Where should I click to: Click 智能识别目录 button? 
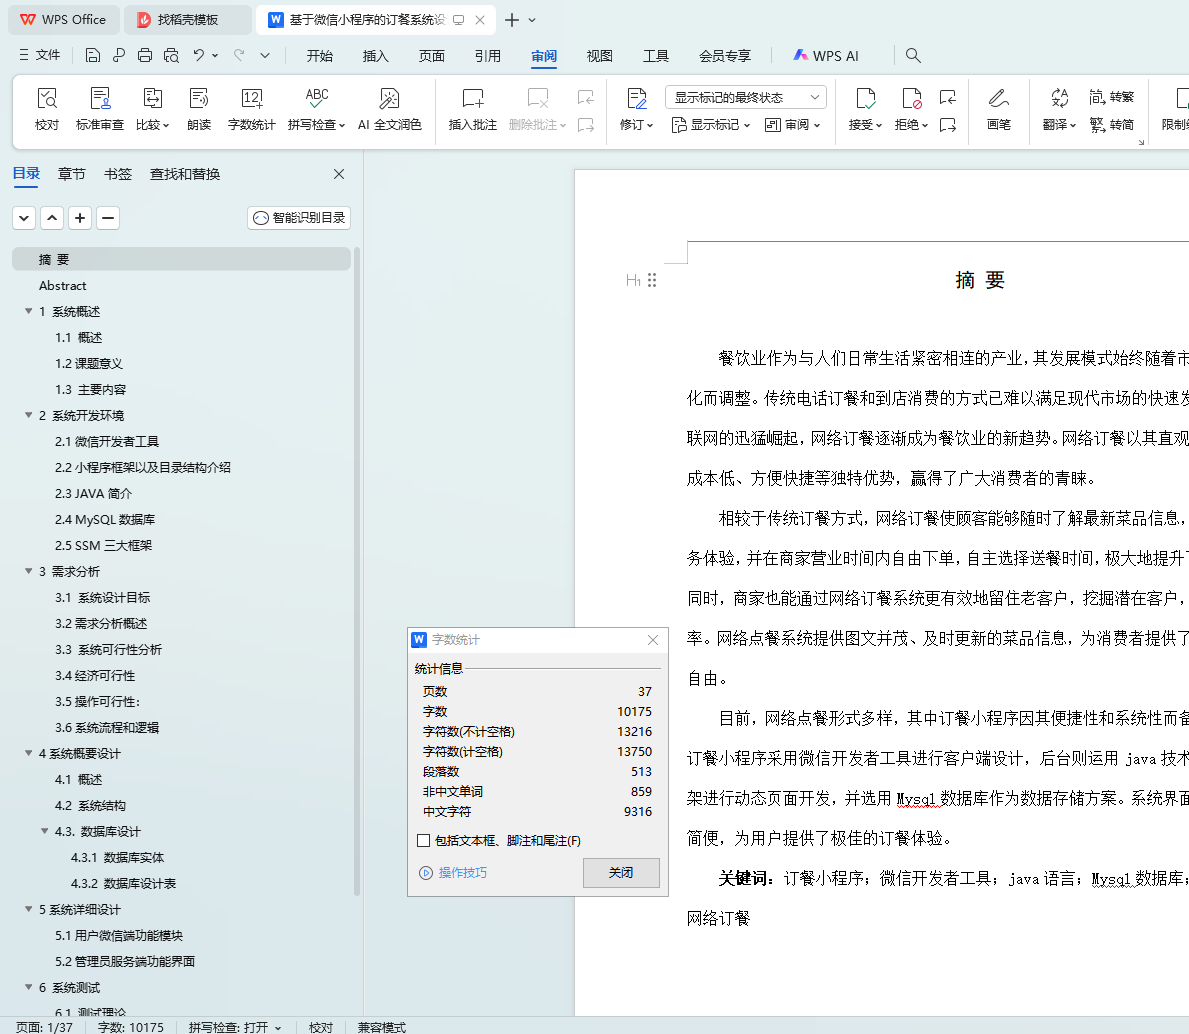(x=299, y=218)
